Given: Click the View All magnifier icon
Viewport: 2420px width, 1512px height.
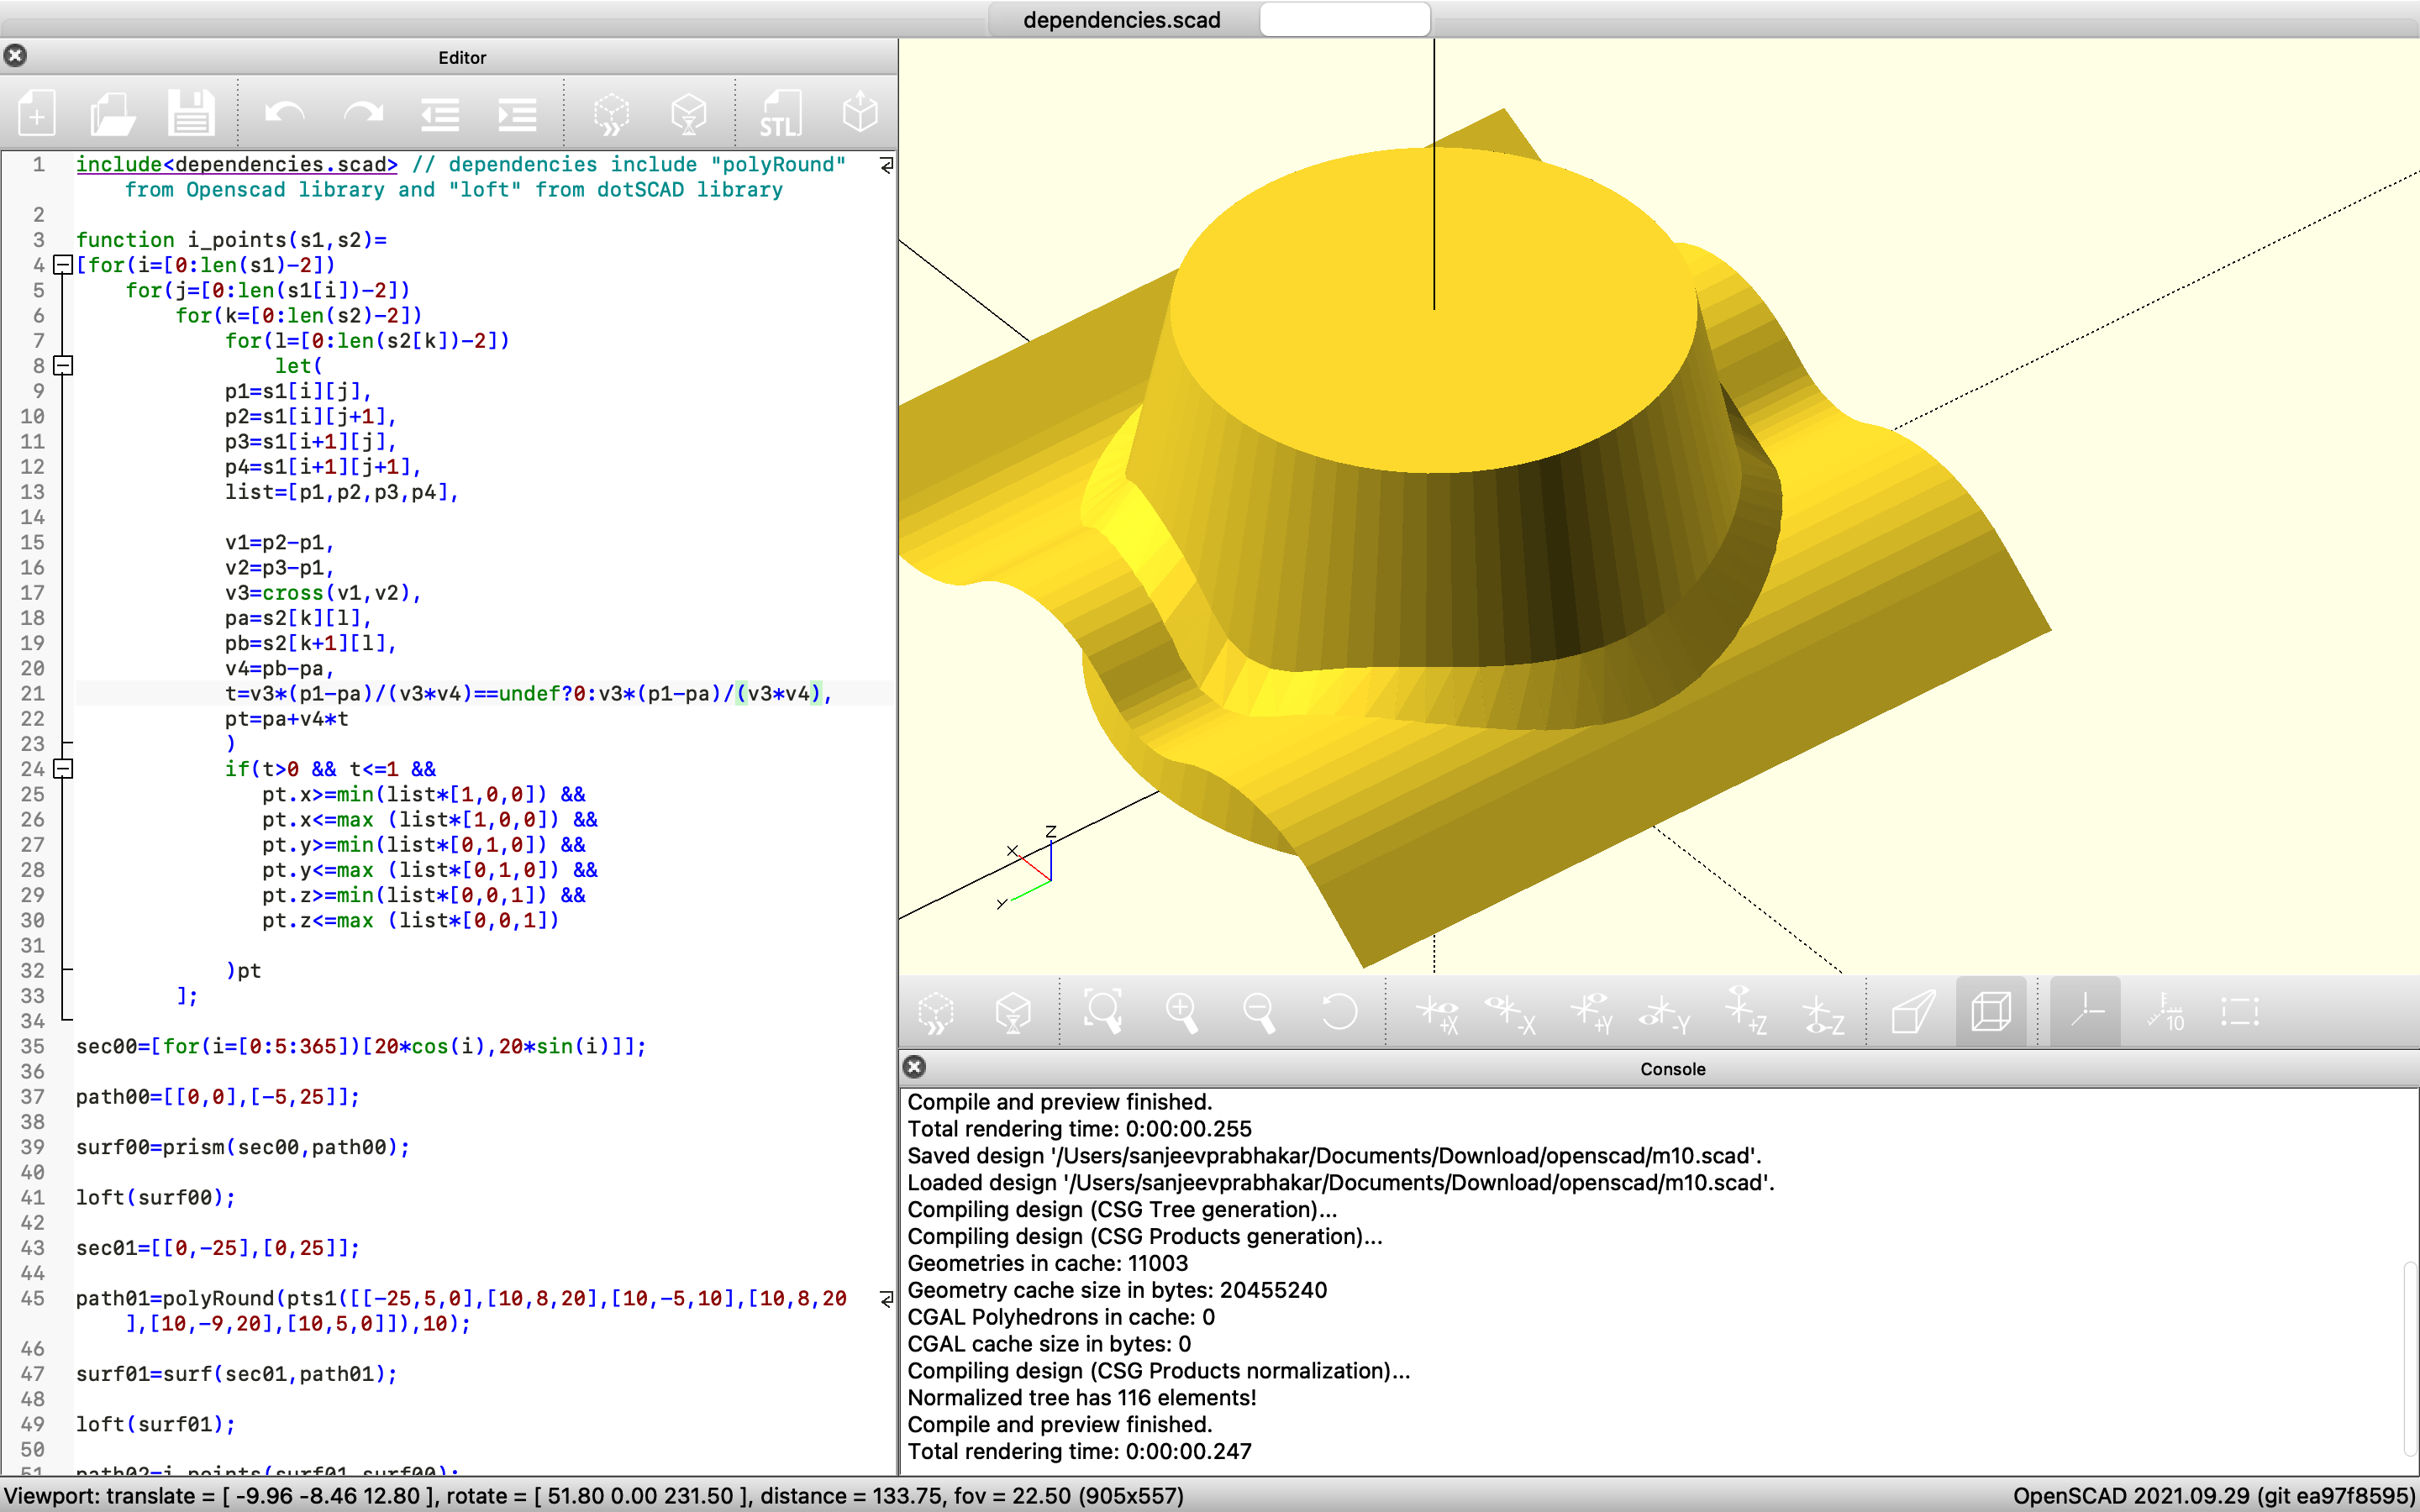Looking at the screenshot, I should point(1103,1012).
